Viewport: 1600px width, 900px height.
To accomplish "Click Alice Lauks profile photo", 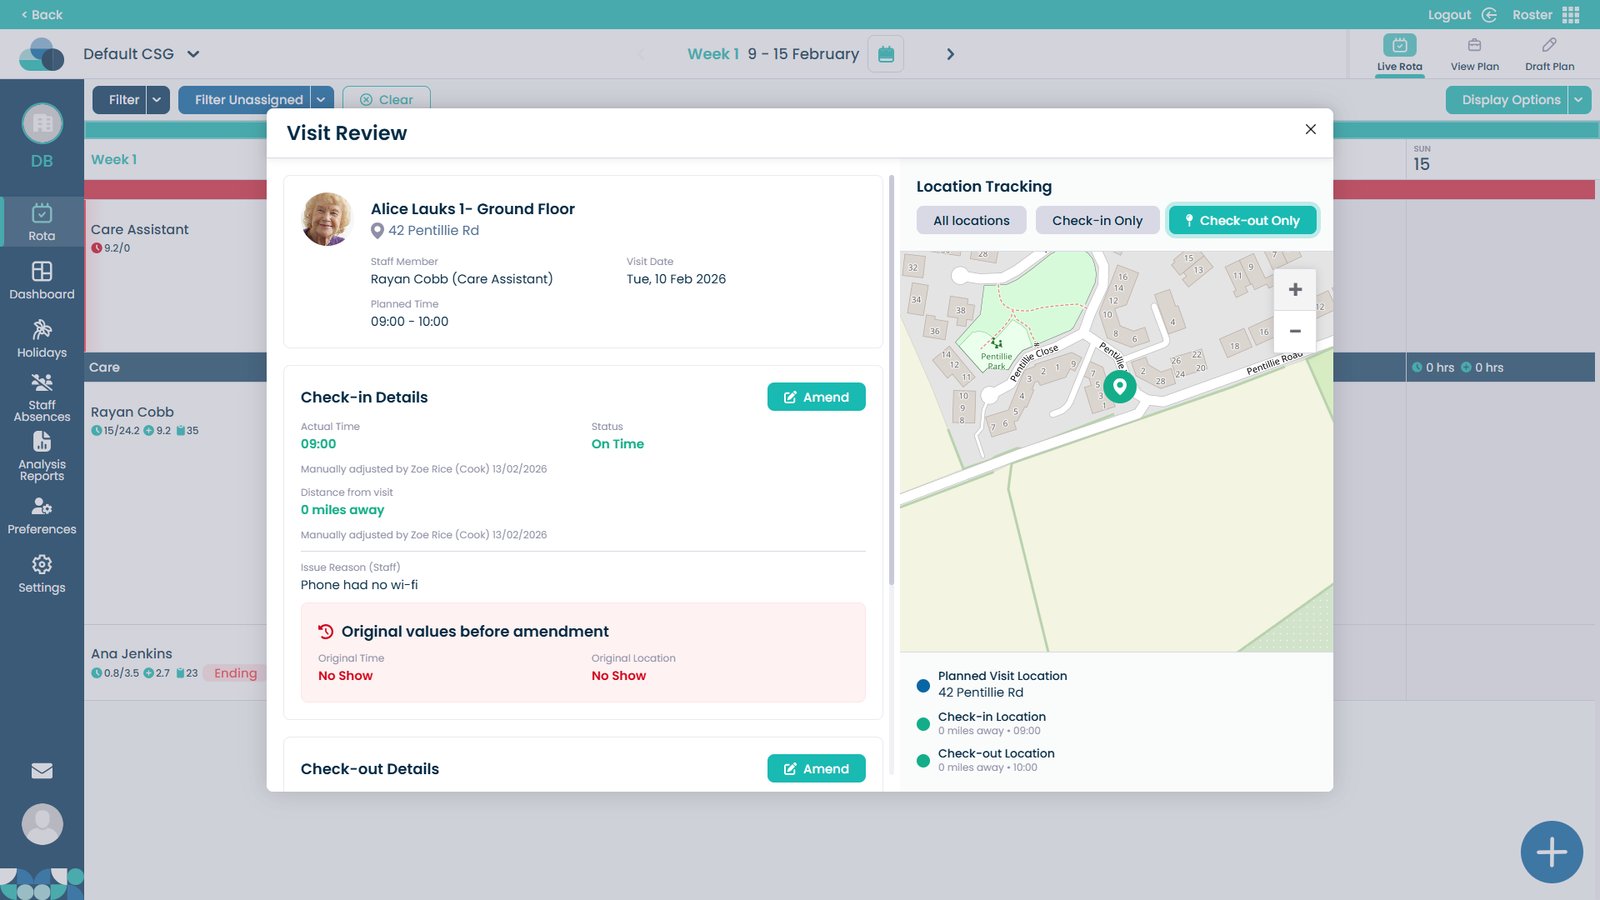I will click(x=327, y=219).
